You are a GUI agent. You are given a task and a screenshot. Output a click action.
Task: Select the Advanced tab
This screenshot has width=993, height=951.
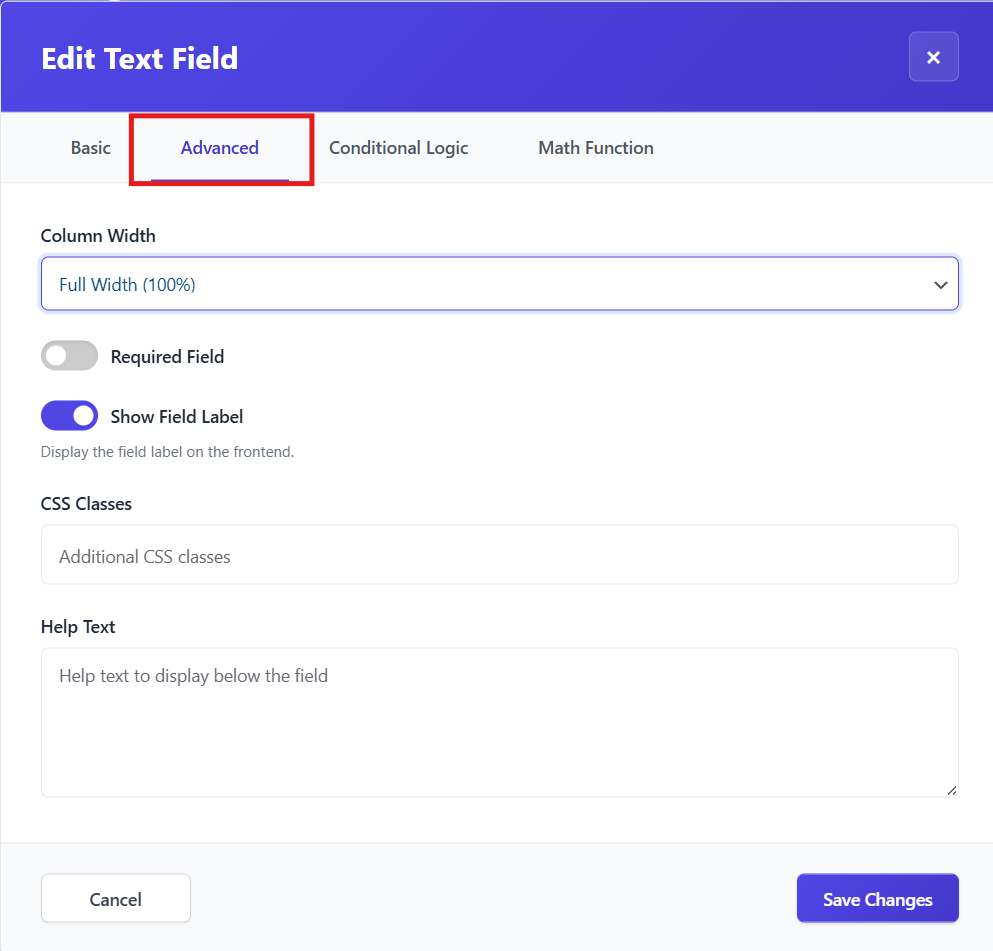click(220, 148)
